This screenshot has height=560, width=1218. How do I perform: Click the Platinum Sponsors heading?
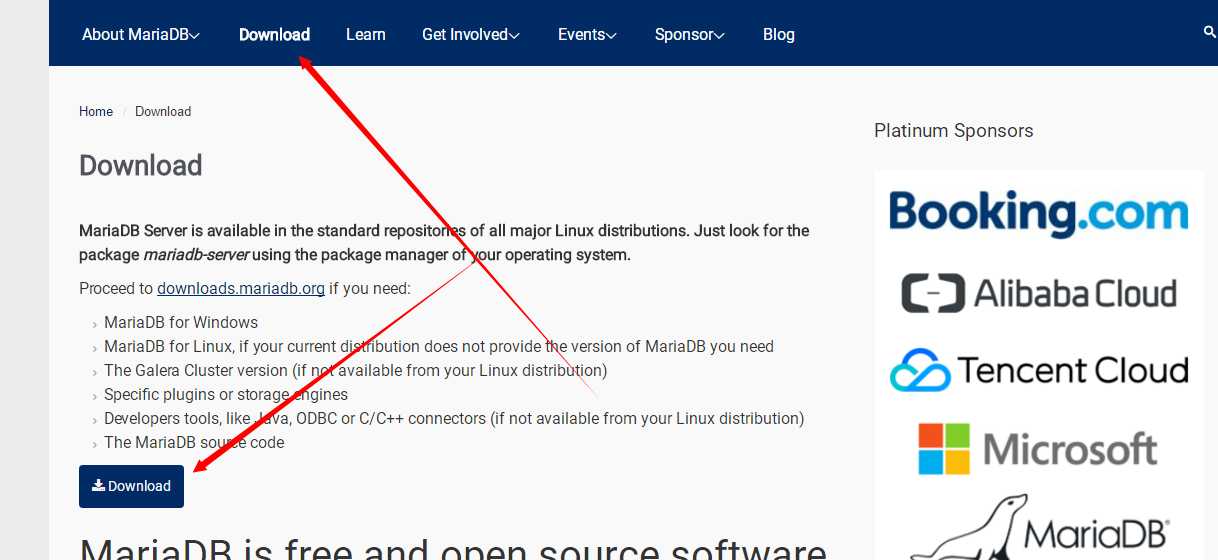[953, 131]
